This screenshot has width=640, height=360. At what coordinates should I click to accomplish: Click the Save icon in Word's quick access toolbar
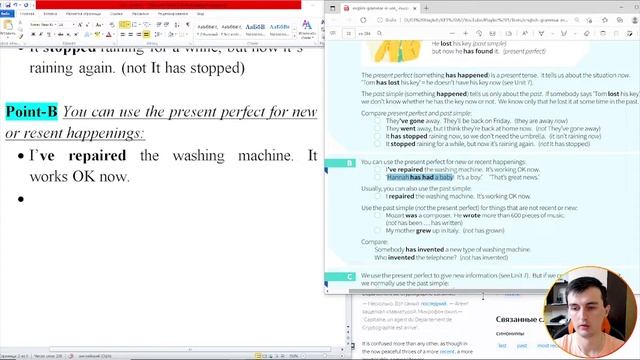pyautogui.click(x=8, y=5)
